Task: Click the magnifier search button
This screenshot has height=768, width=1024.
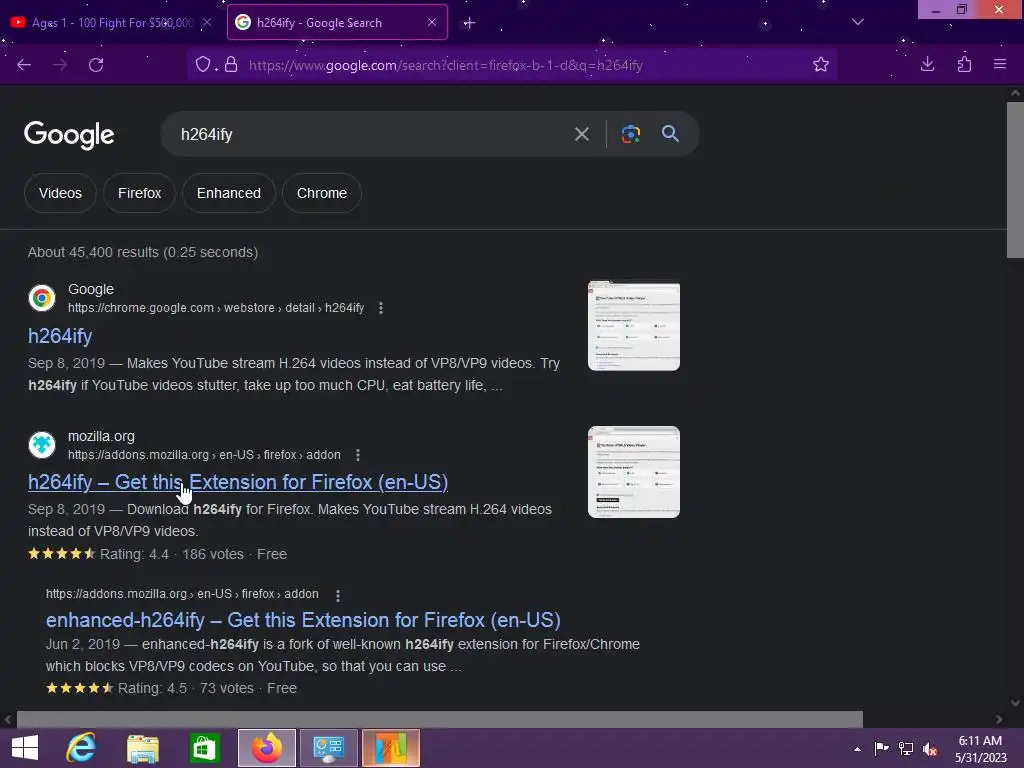Action: (x=670, y=134)
